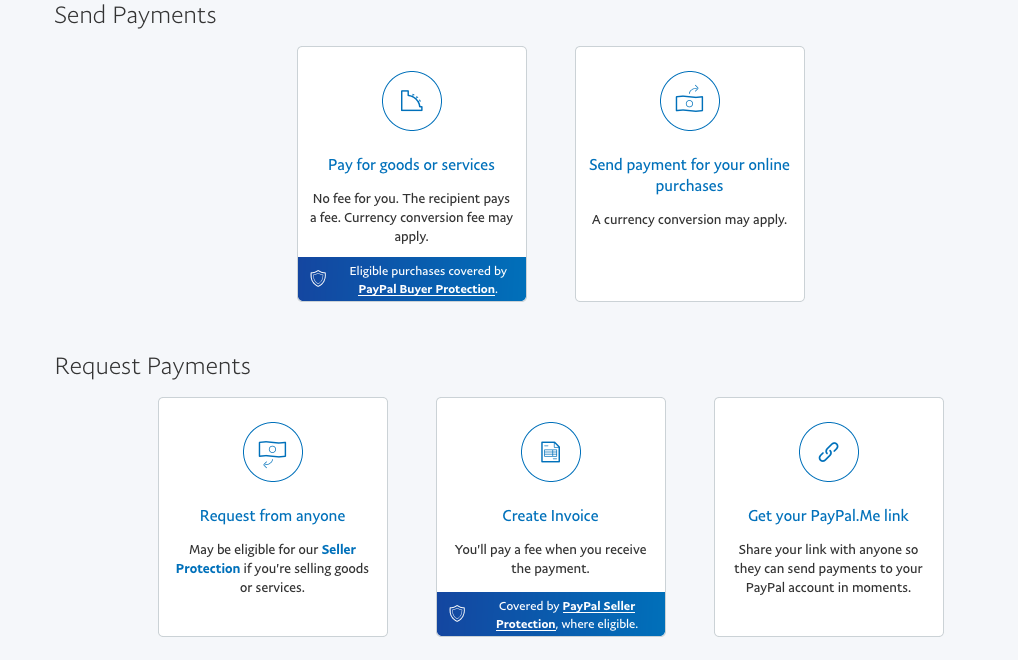Click the blue Buyer Protection banner text

coord(428,271)
